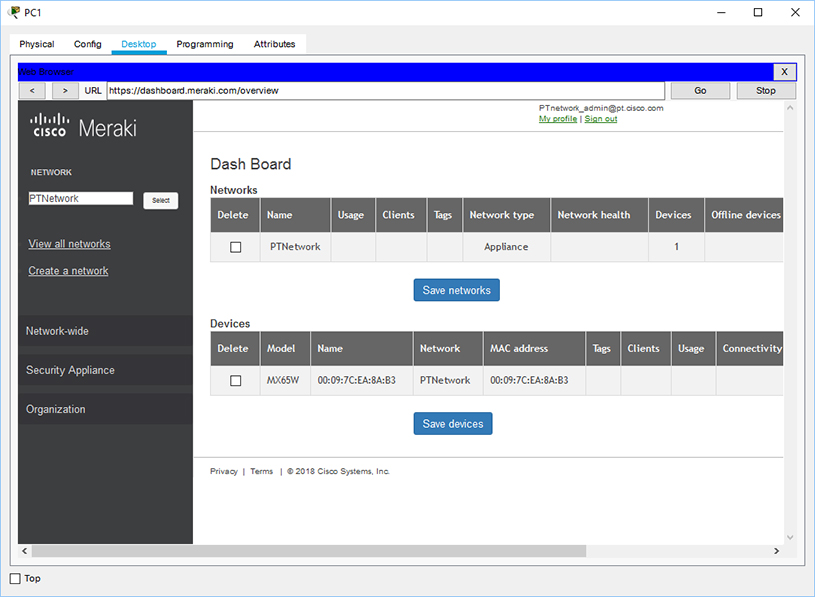The height and width of the screenshot is (597, 815).
Task: Click the Name header in Networks table
Action: (x=295, y=215)
